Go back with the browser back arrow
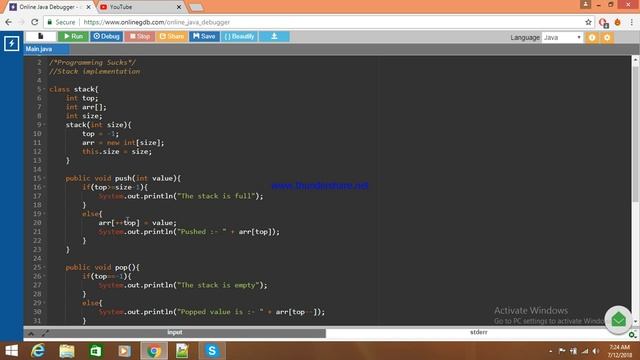 [9, 22]
